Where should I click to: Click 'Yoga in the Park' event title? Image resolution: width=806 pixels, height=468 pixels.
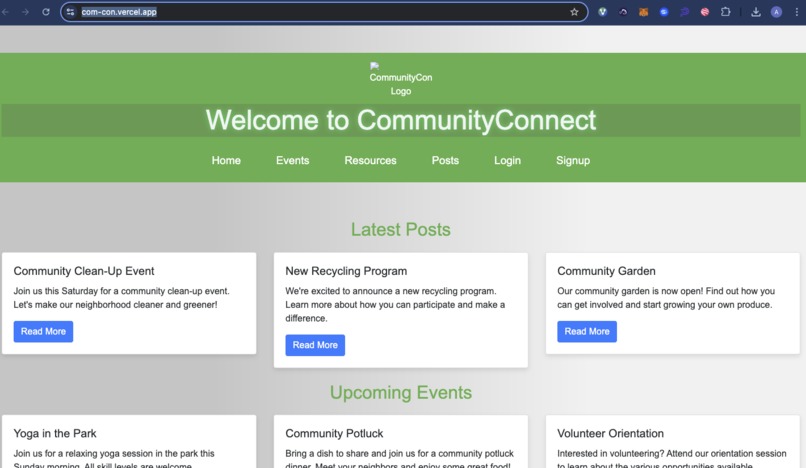55,434
